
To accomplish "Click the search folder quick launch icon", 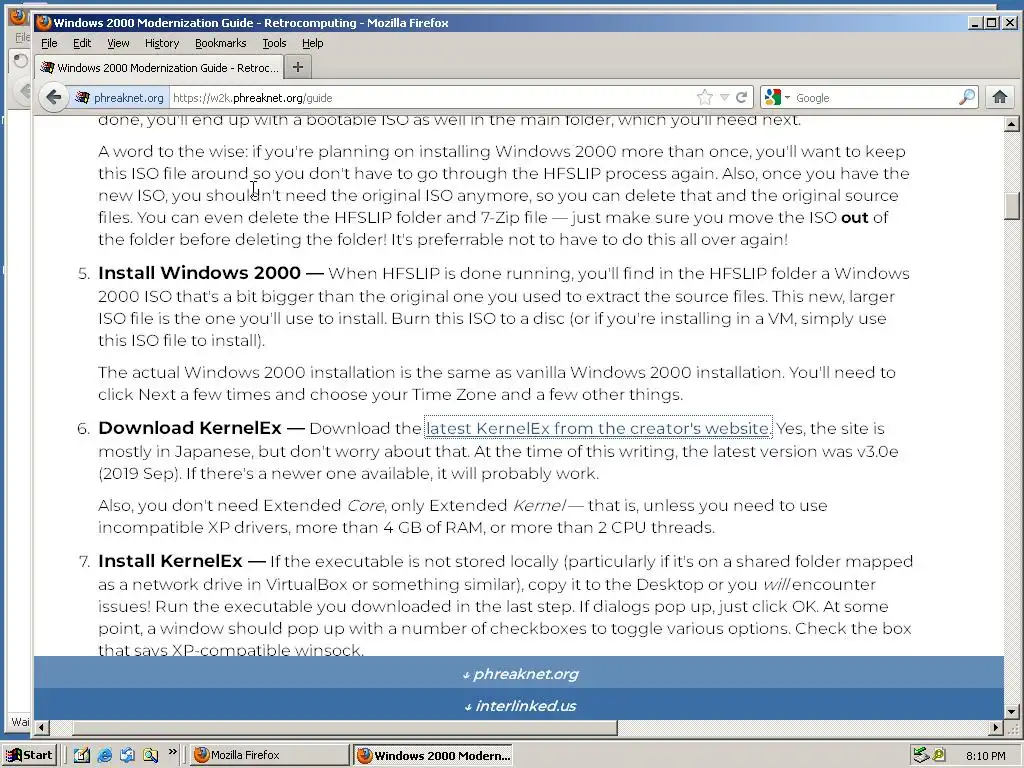I will (x=150, y=755).
